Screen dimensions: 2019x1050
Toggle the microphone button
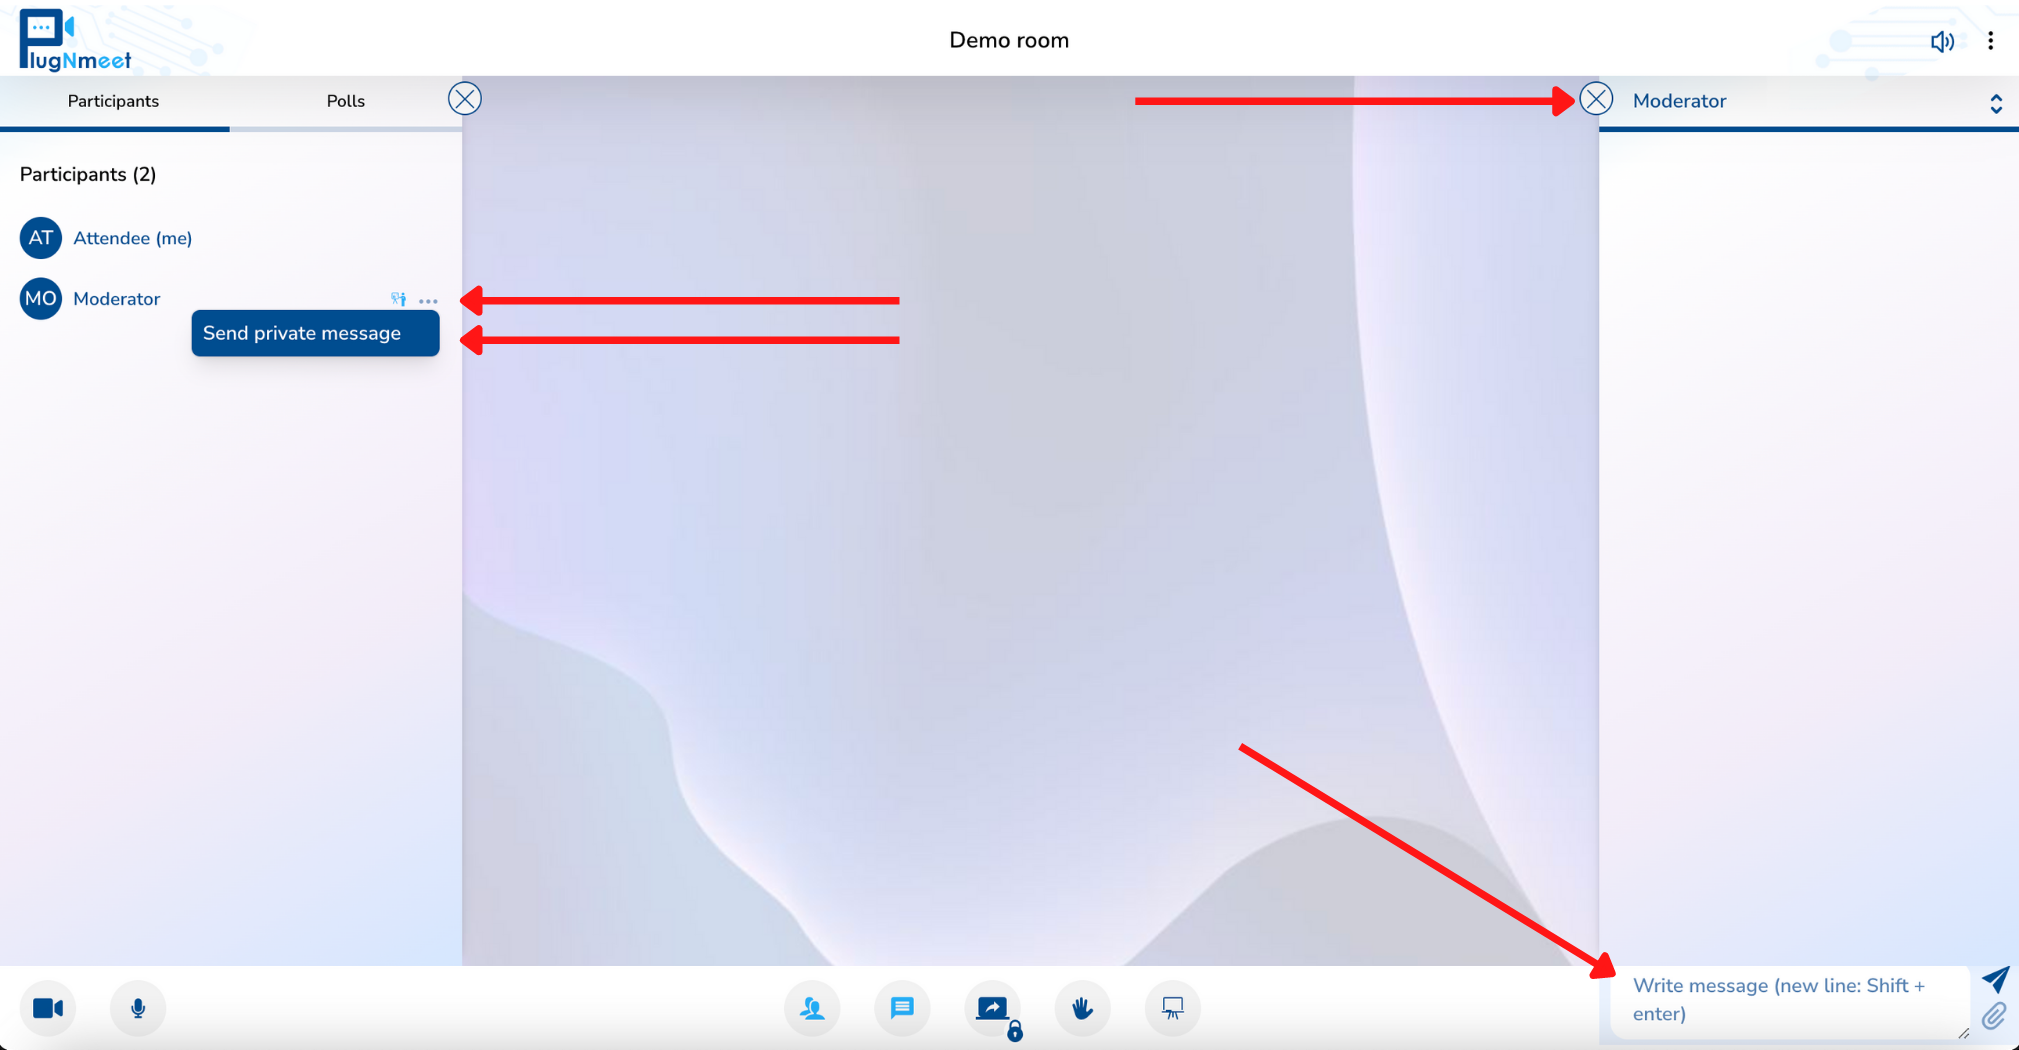[138, 1008]
